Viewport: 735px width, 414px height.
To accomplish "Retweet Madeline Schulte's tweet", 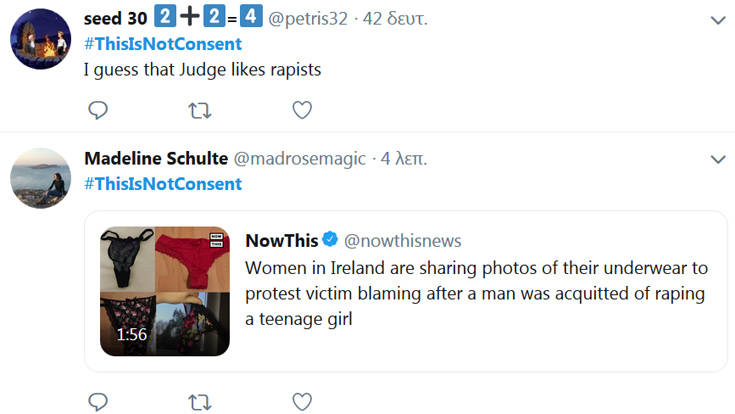I will 200,401.
